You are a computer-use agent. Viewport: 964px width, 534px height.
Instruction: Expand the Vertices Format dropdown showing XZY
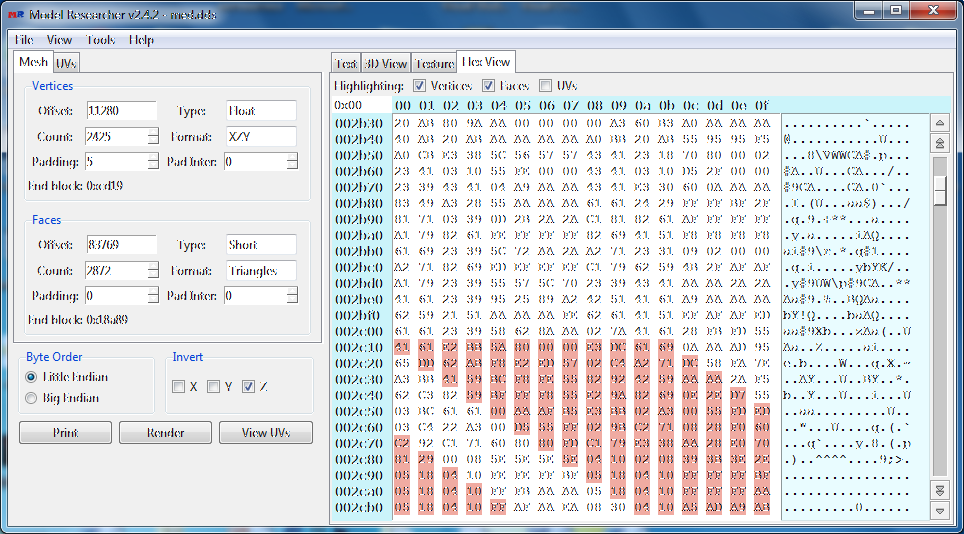pyautogui.click(x=260, y=136)
